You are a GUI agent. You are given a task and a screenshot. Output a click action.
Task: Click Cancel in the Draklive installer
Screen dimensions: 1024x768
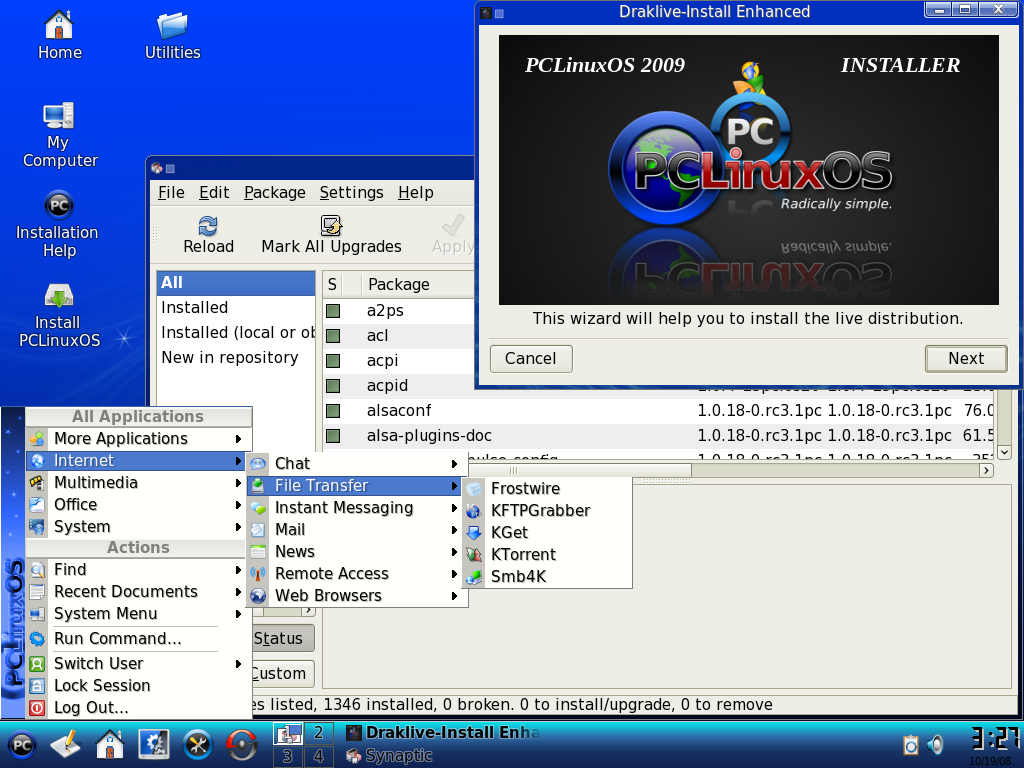coord(531,359)
